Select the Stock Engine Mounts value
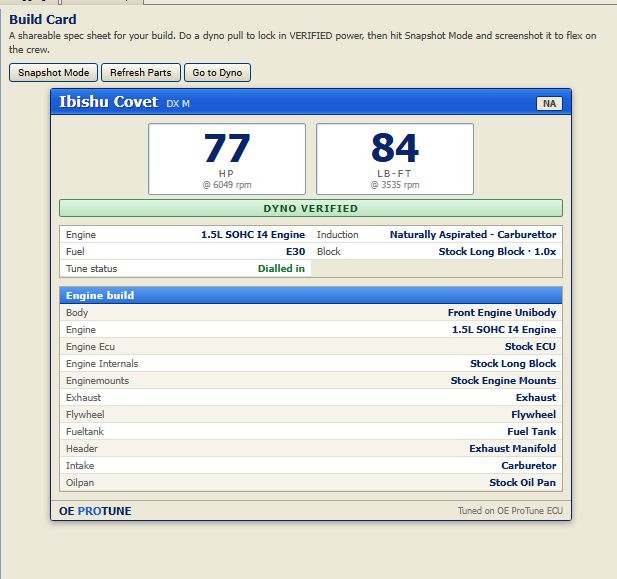This screenshot has width=617, height=579. click(x=503, y=381)
